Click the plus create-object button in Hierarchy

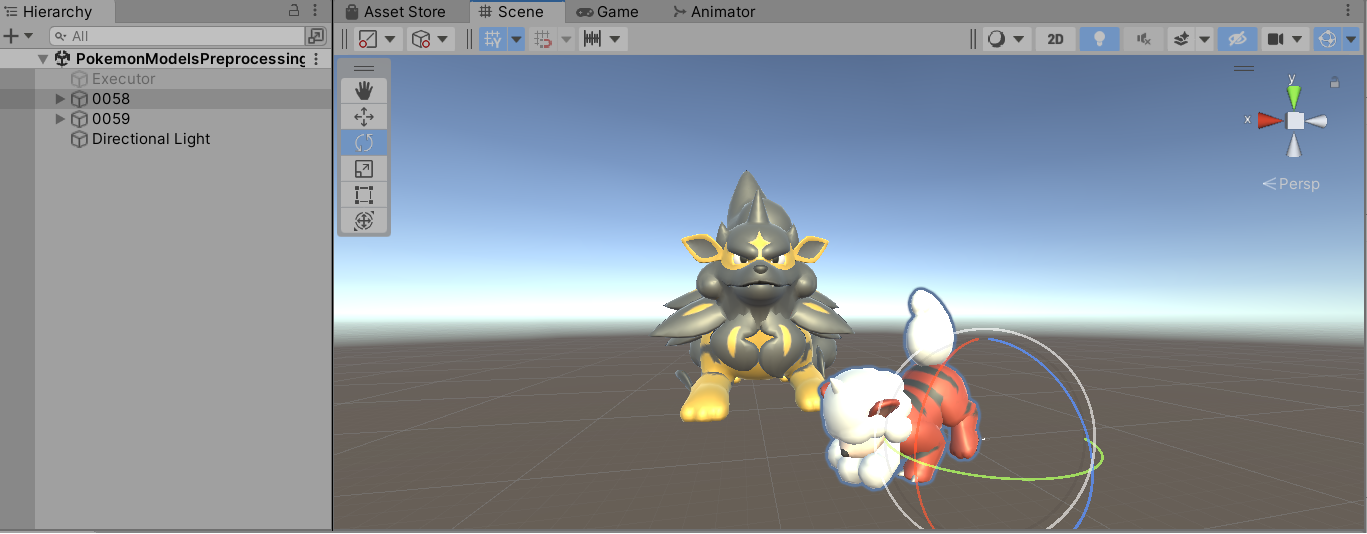click(x=11, y=36)
